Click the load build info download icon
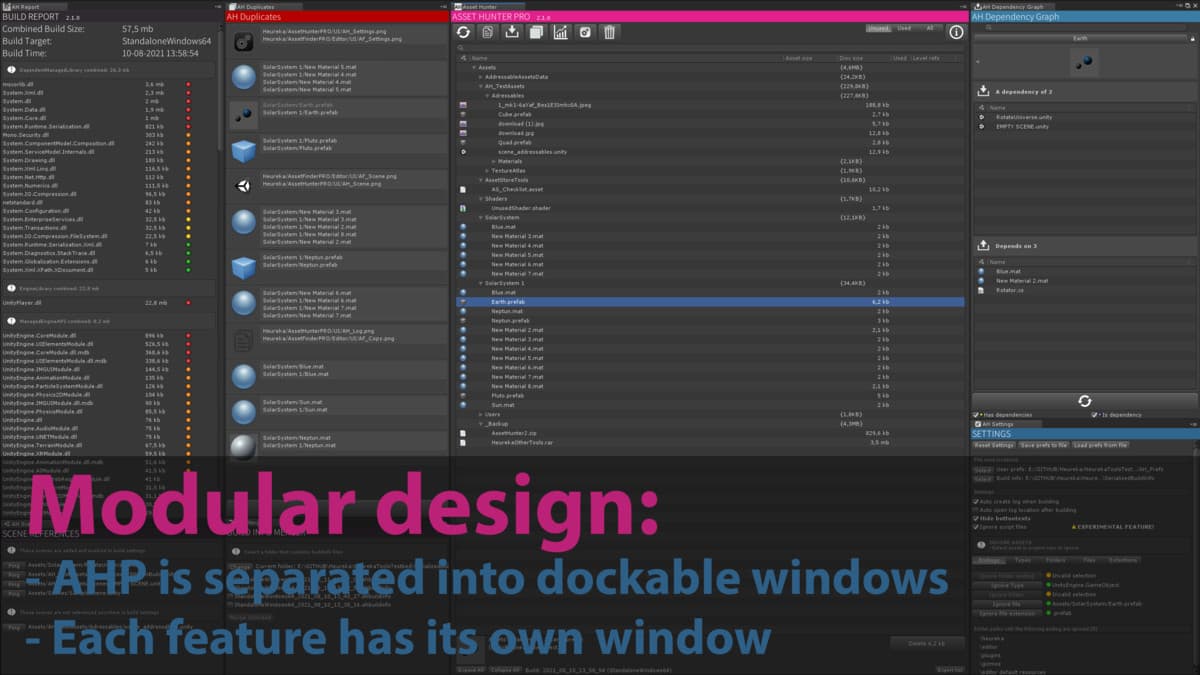Viewport: 1200px width, 675px height. [x=512, y=32]
